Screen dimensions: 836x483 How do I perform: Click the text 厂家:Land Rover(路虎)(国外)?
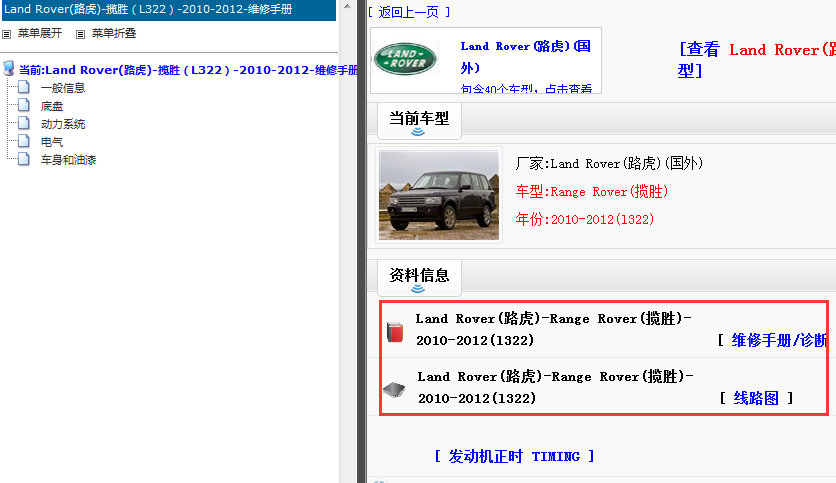(609, 163)
